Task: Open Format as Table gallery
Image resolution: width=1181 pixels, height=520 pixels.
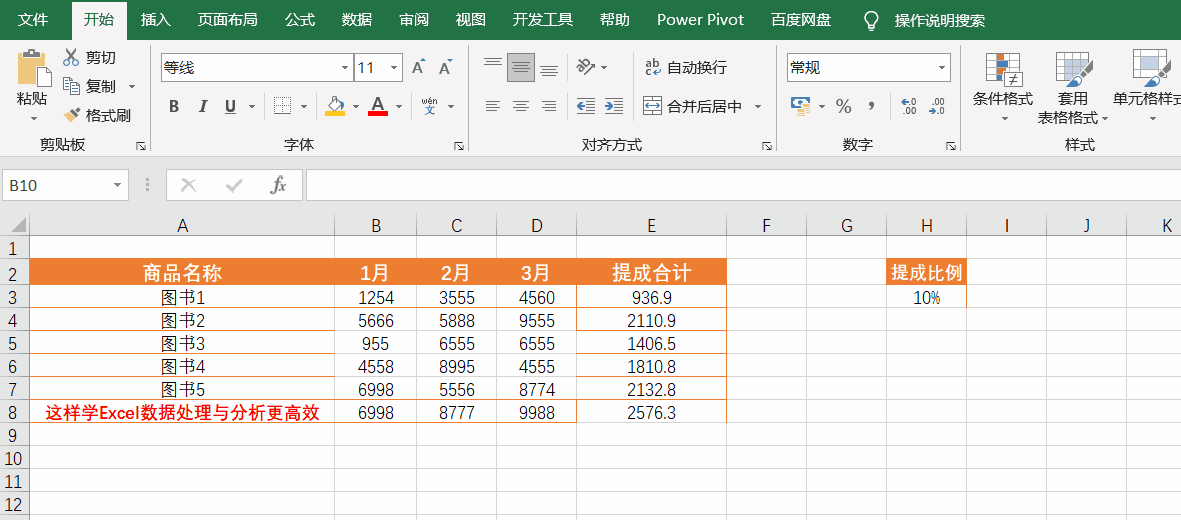Action: coord(1073,86)
